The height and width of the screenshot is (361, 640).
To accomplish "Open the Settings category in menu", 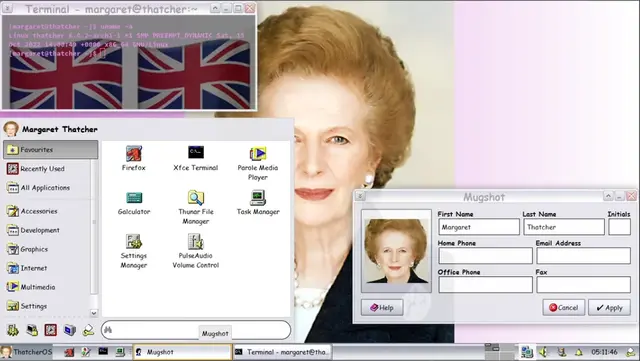I will 48,306.
